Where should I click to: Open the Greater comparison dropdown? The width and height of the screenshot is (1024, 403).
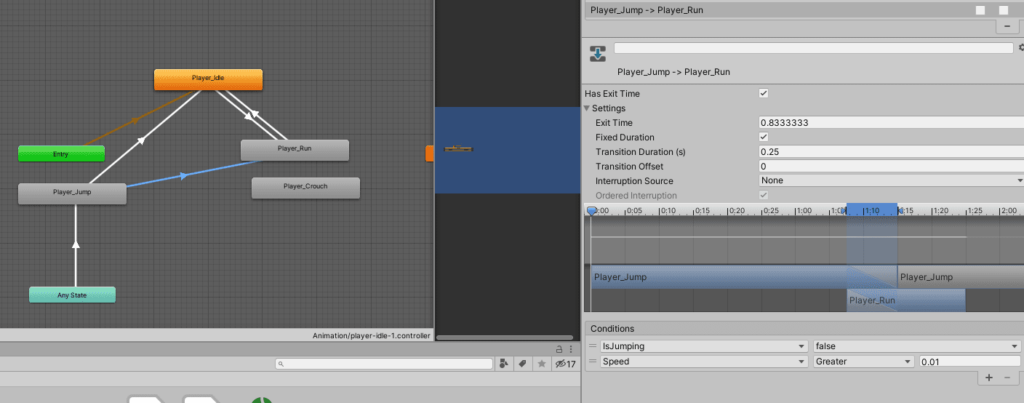pyautogui.click(x=863, y=360)
